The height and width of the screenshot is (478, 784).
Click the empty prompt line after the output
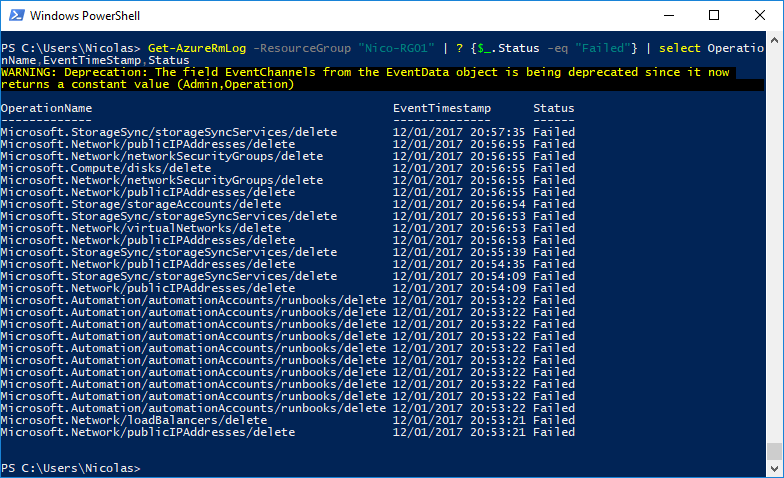coord(71,468)
